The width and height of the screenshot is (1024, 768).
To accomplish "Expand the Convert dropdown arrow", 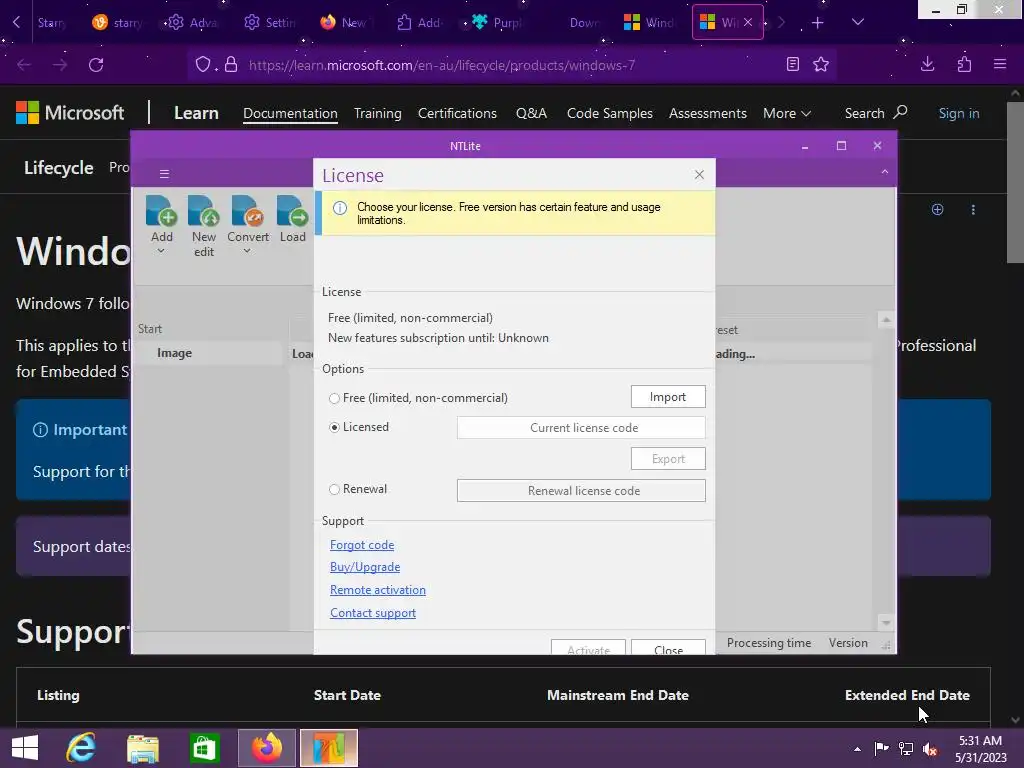I will [248, 251].
